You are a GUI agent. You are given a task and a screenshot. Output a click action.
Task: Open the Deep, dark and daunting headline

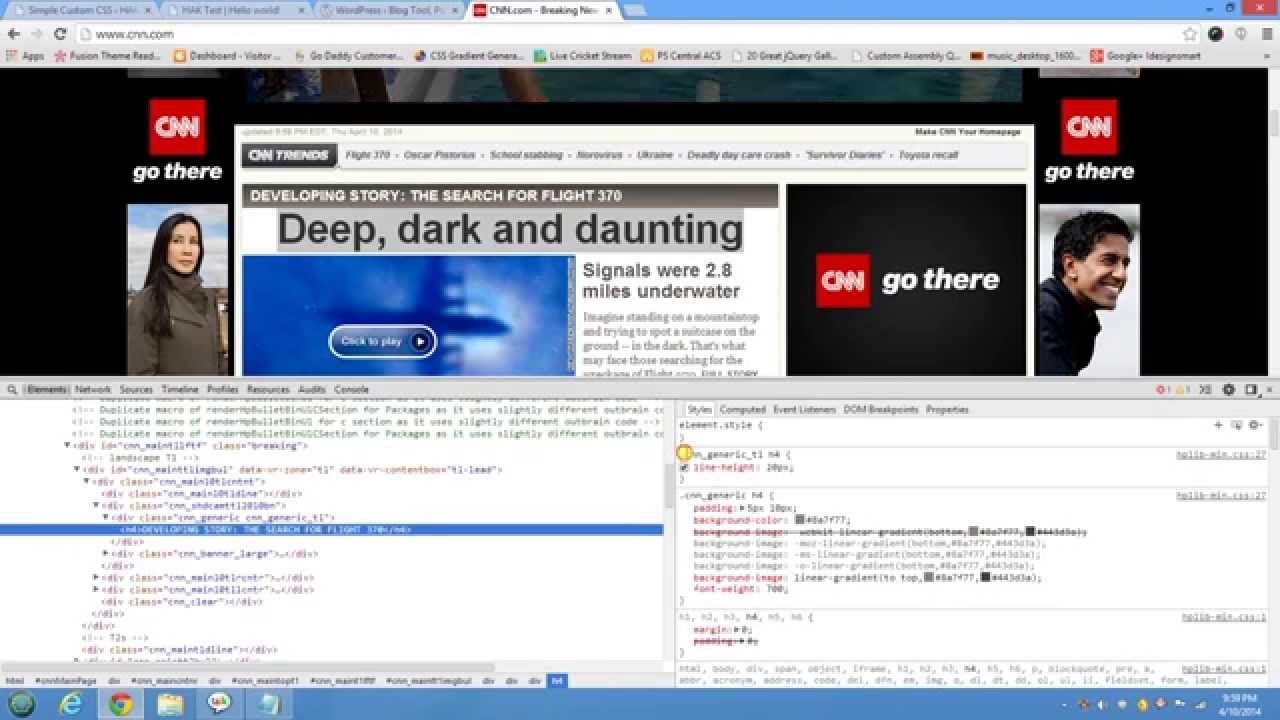510,230
